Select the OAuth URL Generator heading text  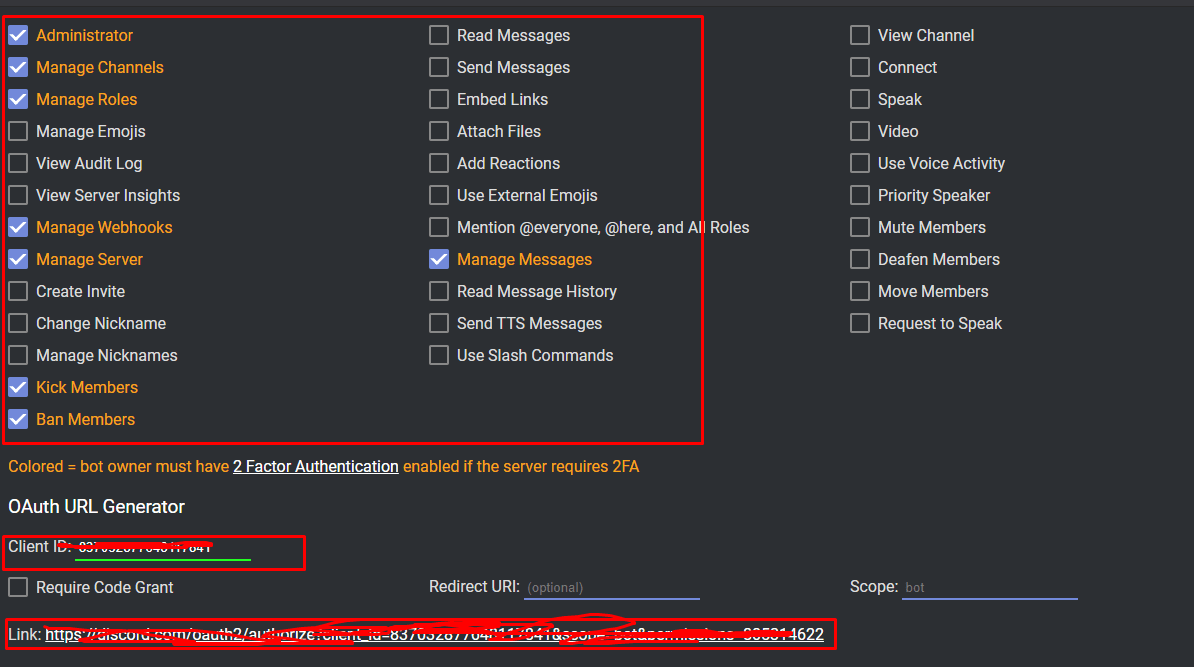[x=97, y=506]
